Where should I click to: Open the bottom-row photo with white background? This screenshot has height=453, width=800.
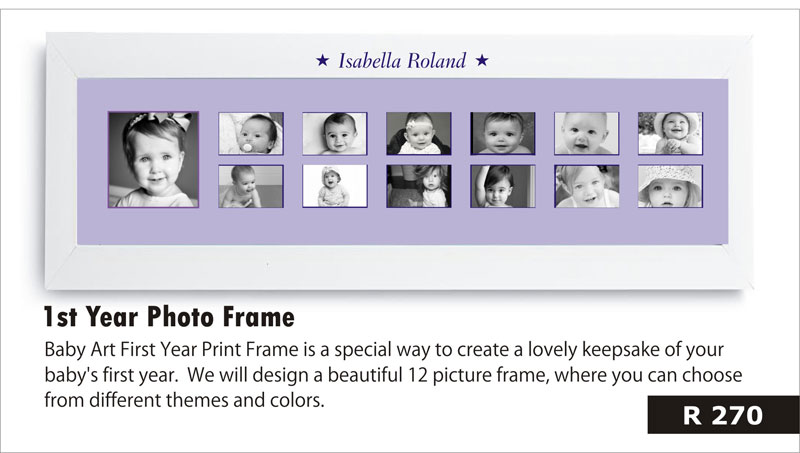[x=335, y=186]
